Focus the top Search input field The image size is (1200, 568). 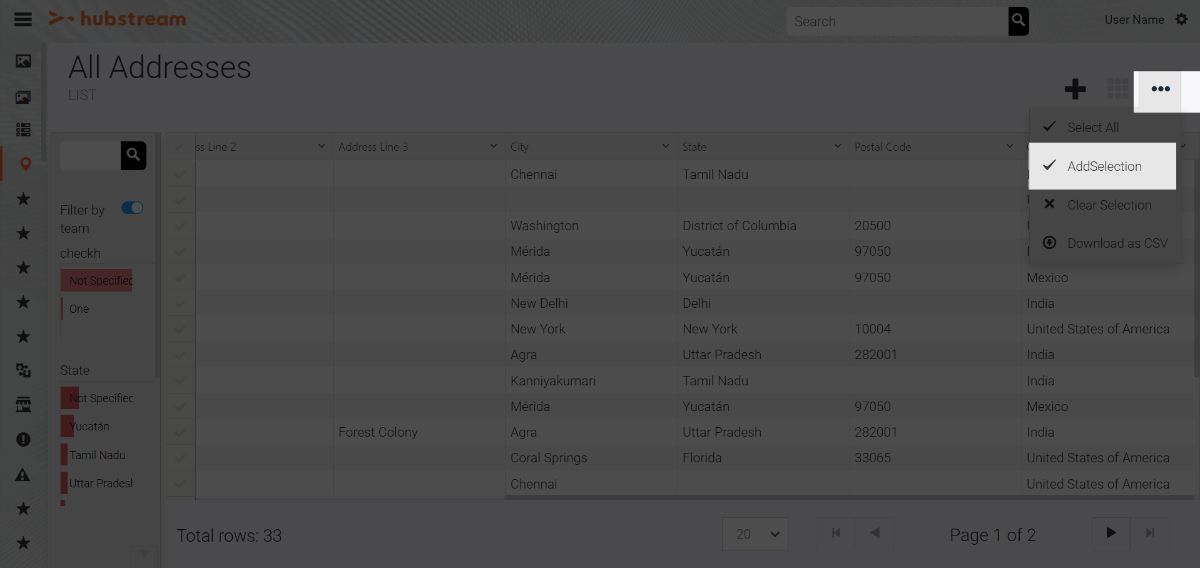point(896,21)
